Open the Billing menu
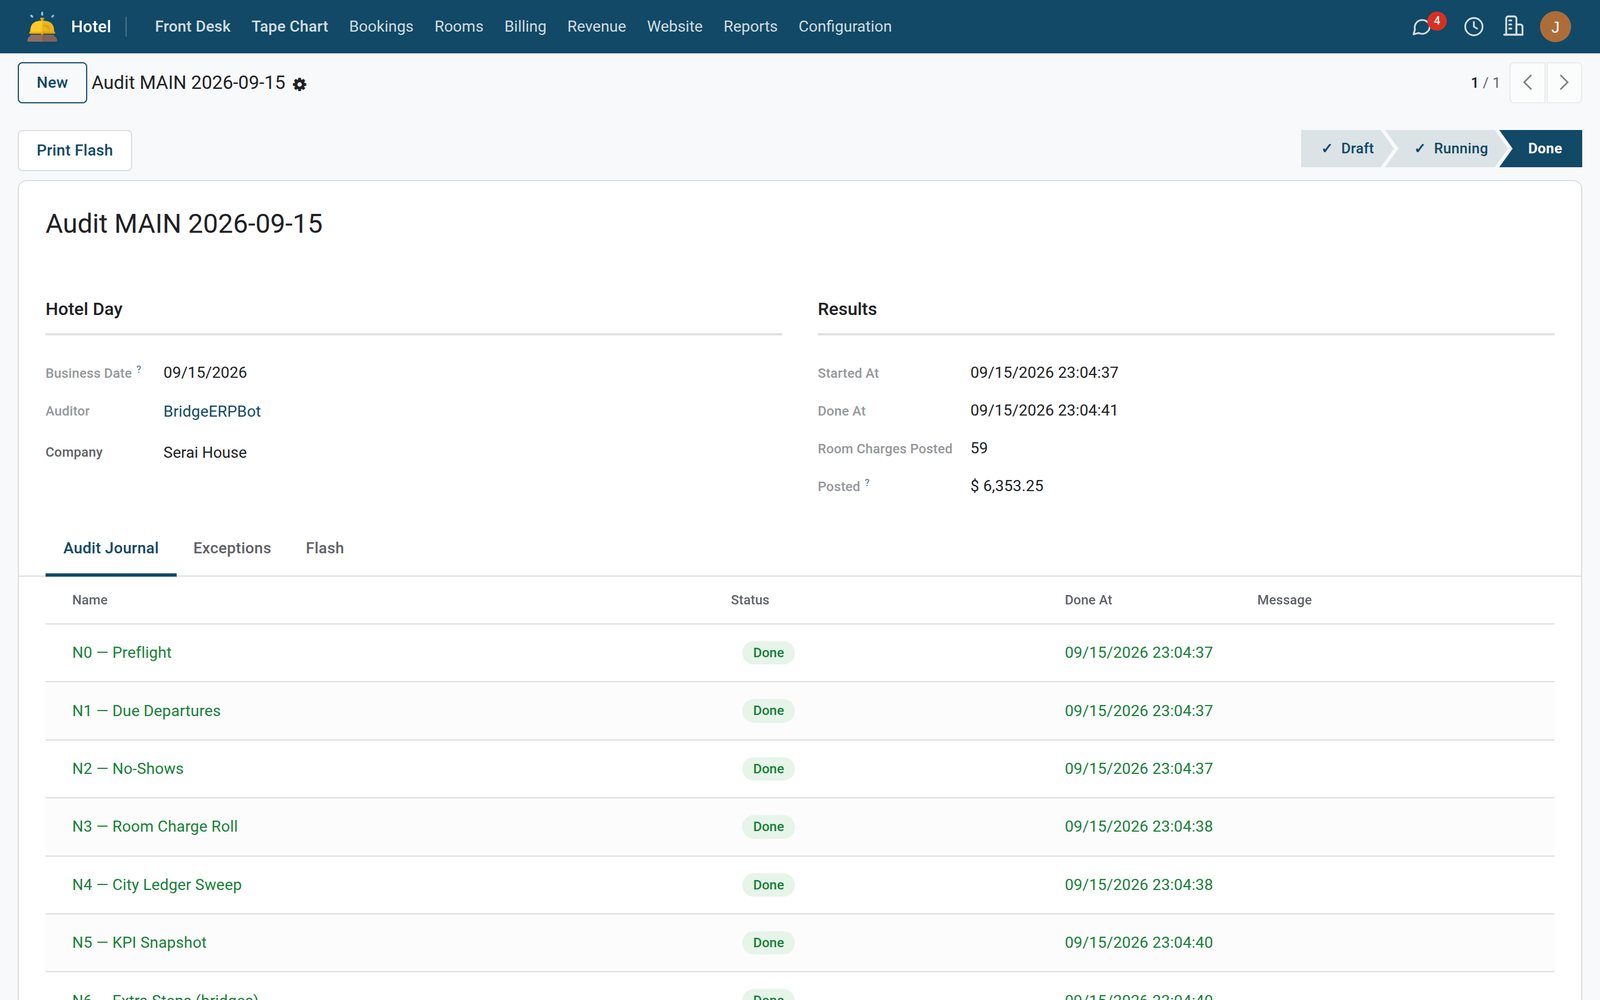 tap(525, 27)
